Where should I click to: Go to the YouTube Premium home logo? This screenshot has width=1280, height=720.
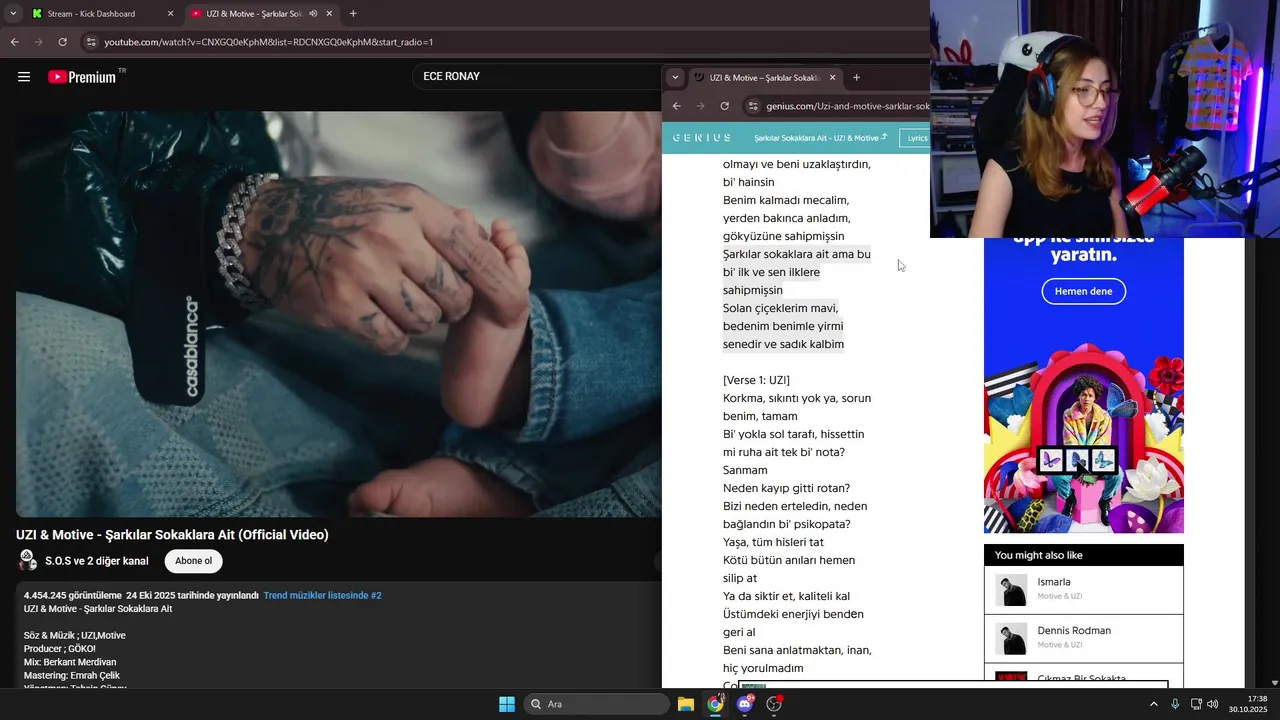[87, 77]
